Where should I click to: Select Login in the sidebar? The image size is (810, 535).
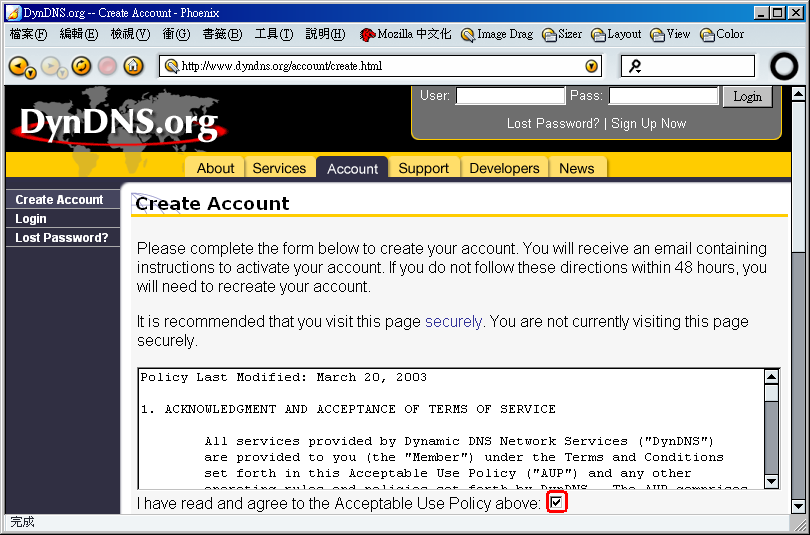coord(63,218)
